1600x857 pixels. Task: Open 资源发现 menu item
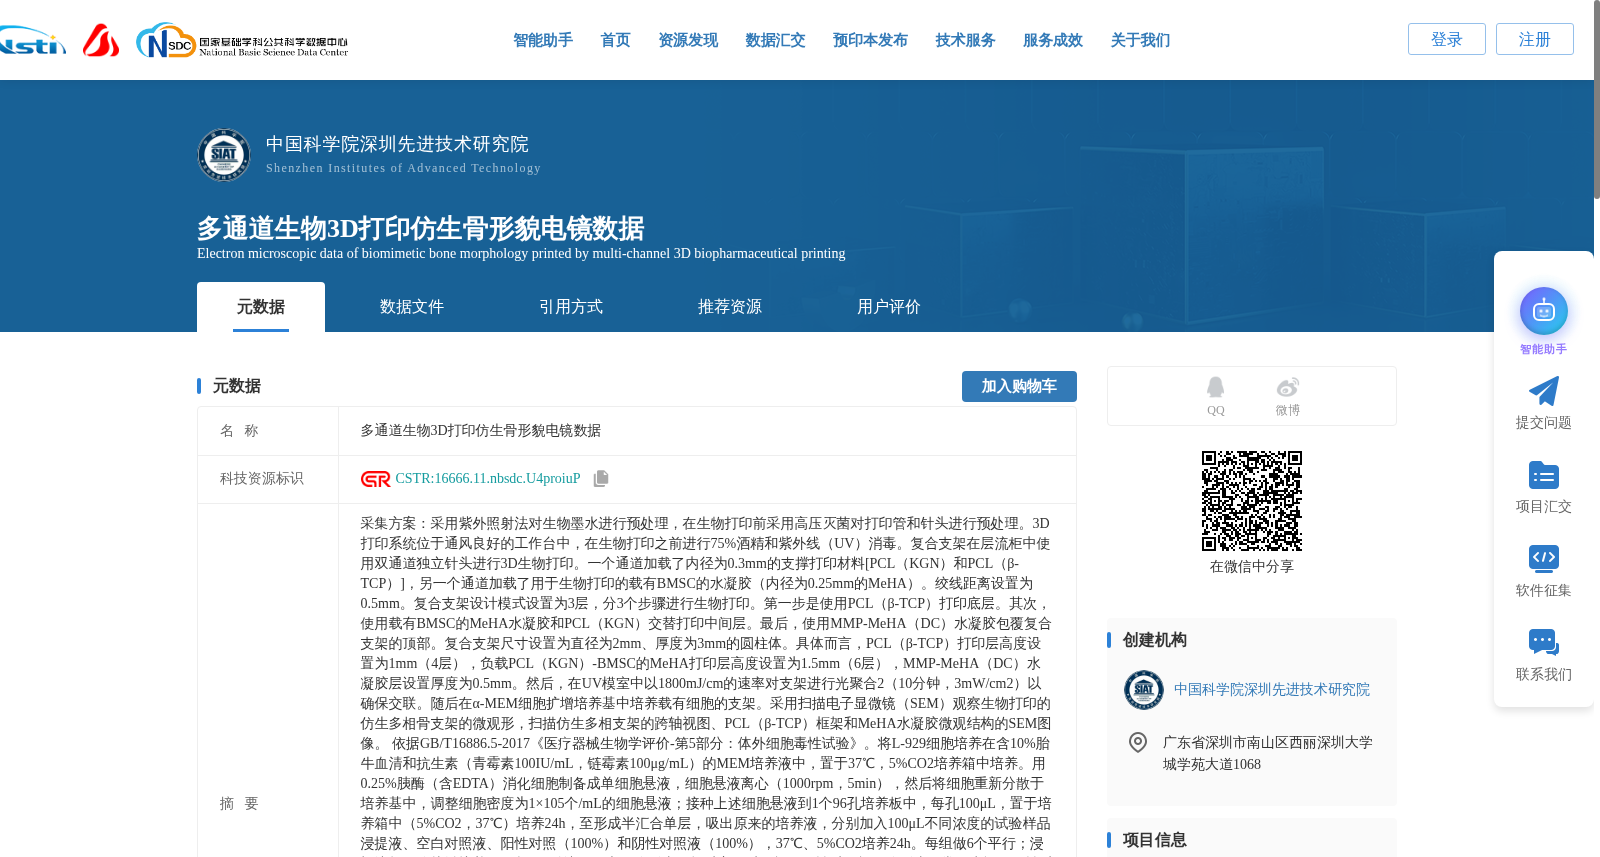pyautogui.click(x=688, y=40)
